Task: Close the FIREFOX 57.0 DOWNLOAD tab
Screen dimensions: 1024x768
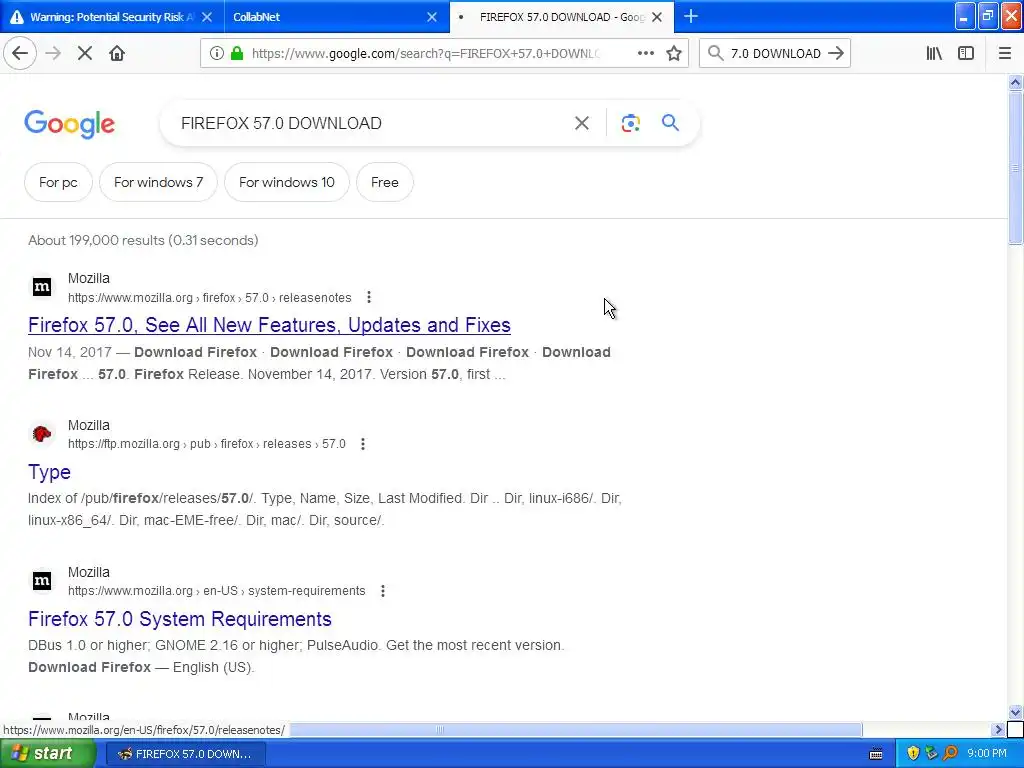Action: coord(657,17)
